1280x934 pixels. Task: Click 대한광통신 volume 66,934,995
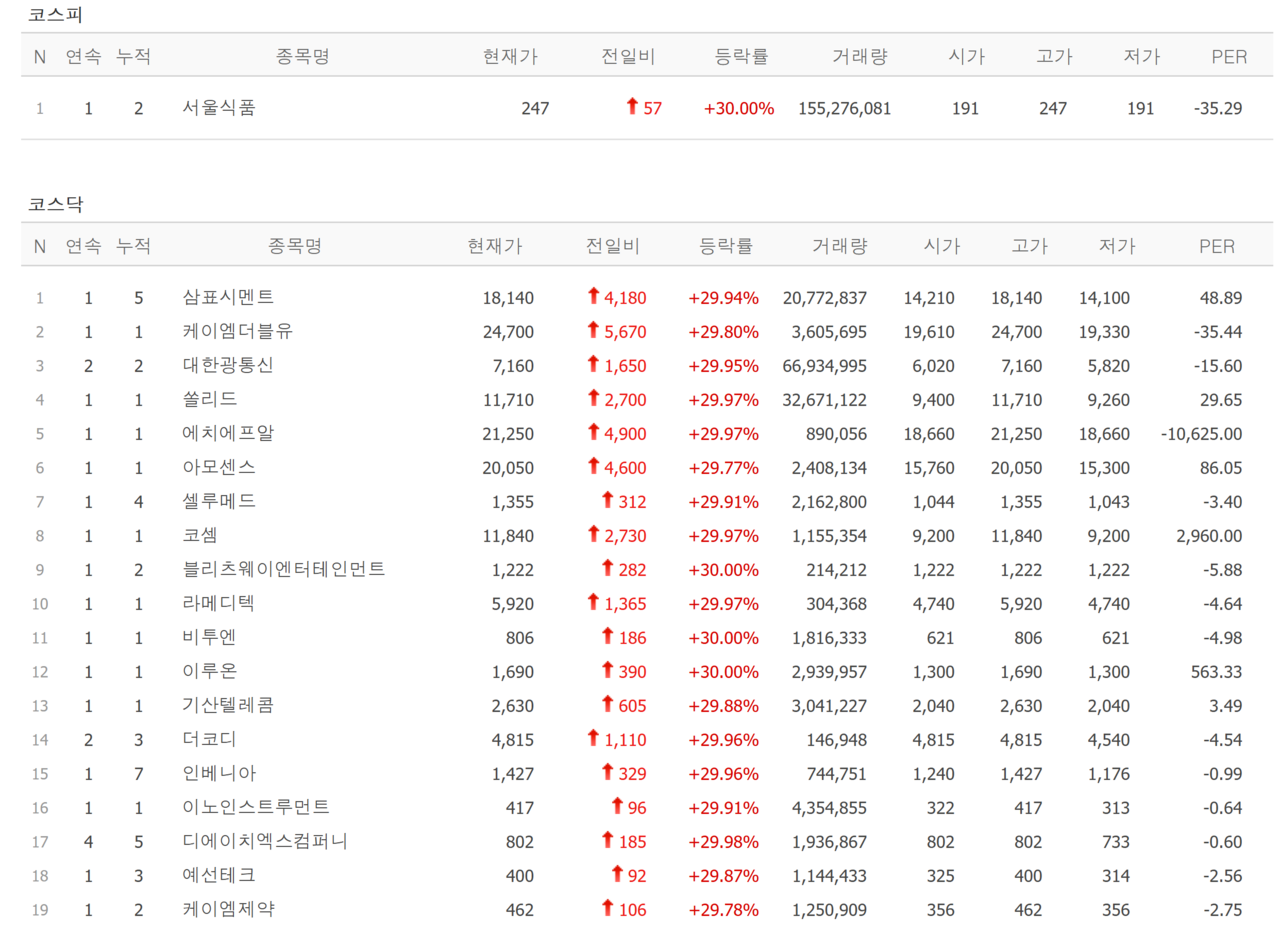click(825, 365)
